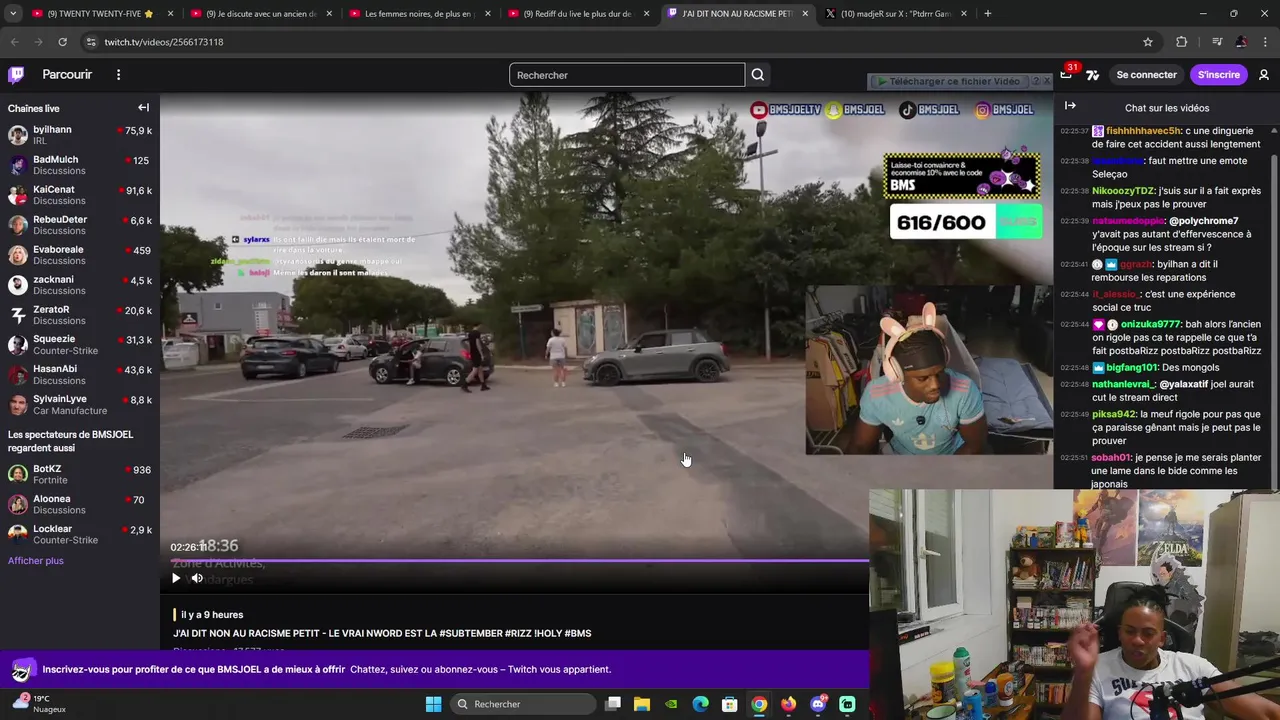This screenshot has height=720, width=1280.
Task: Click polychrome7 mention in chat
Action: tap(1204, 221)
